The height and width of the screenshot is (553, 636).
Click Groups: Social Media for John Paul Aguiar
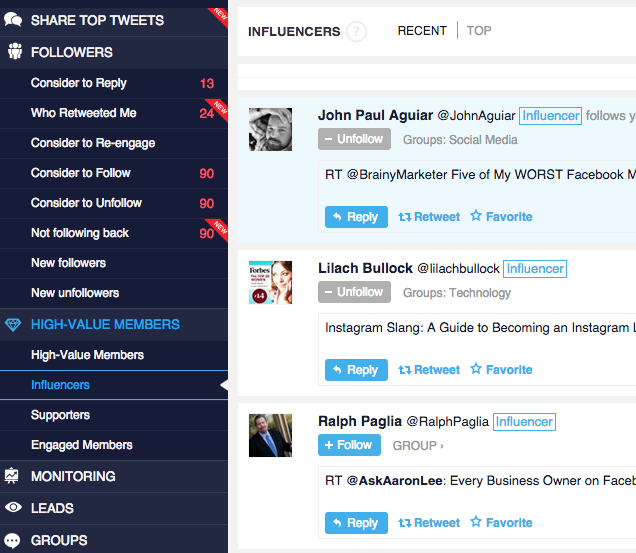pos(460,140)
